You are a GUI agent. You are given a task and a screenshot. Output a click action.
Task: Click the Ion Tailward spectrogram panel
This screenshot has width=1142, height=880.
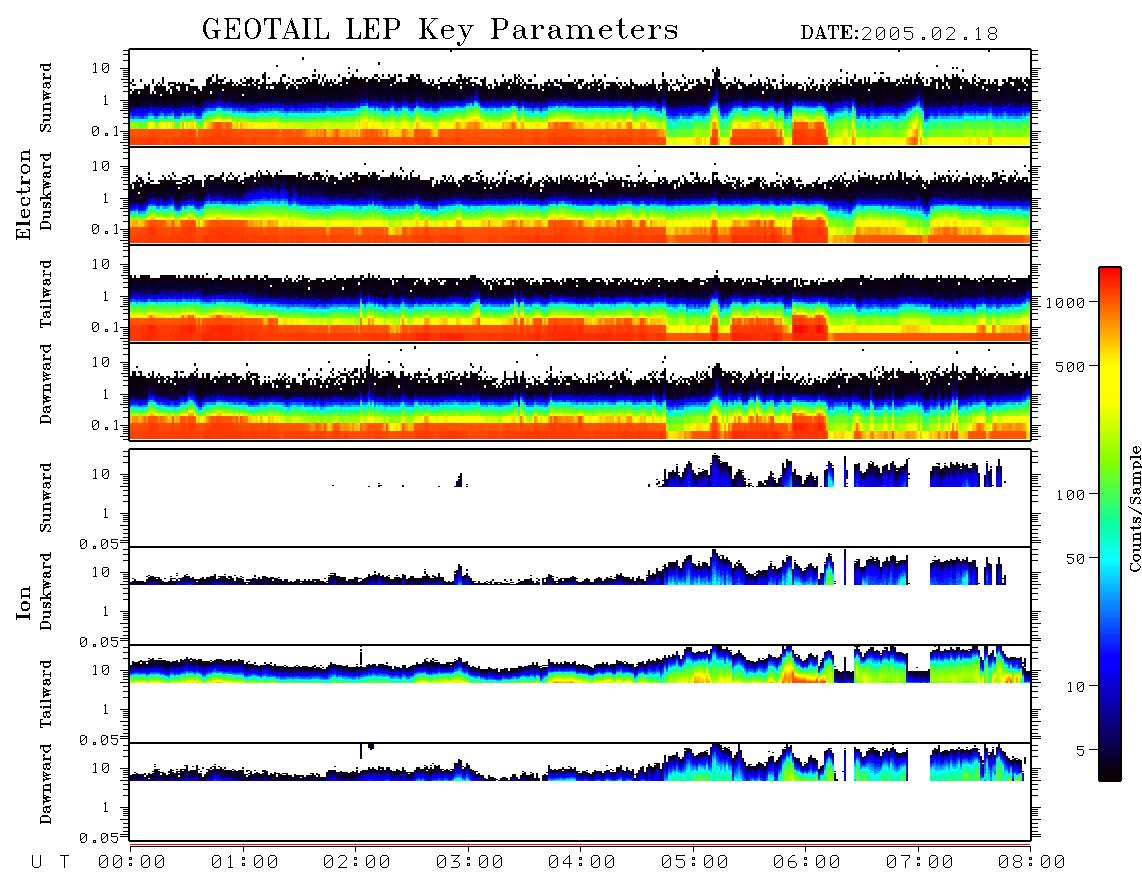point(580,694)
